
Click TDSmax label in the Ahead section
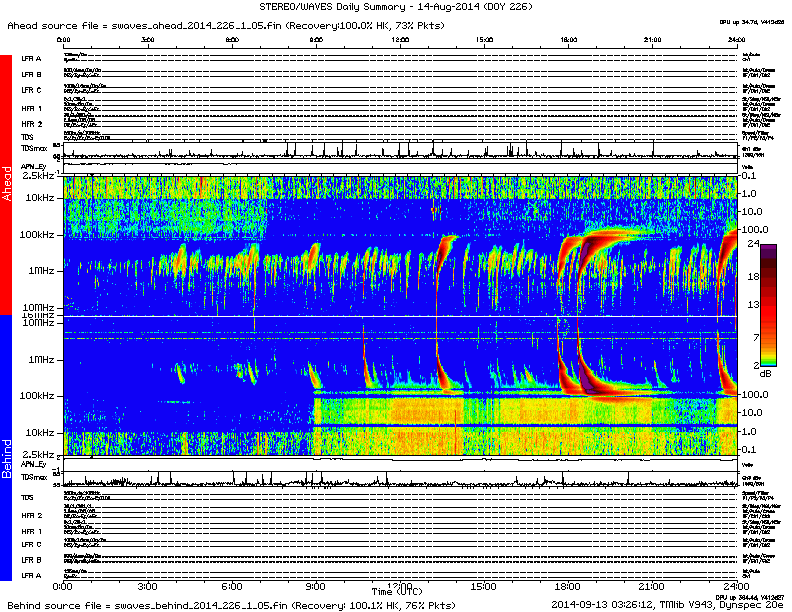click(x=34, y=148)
